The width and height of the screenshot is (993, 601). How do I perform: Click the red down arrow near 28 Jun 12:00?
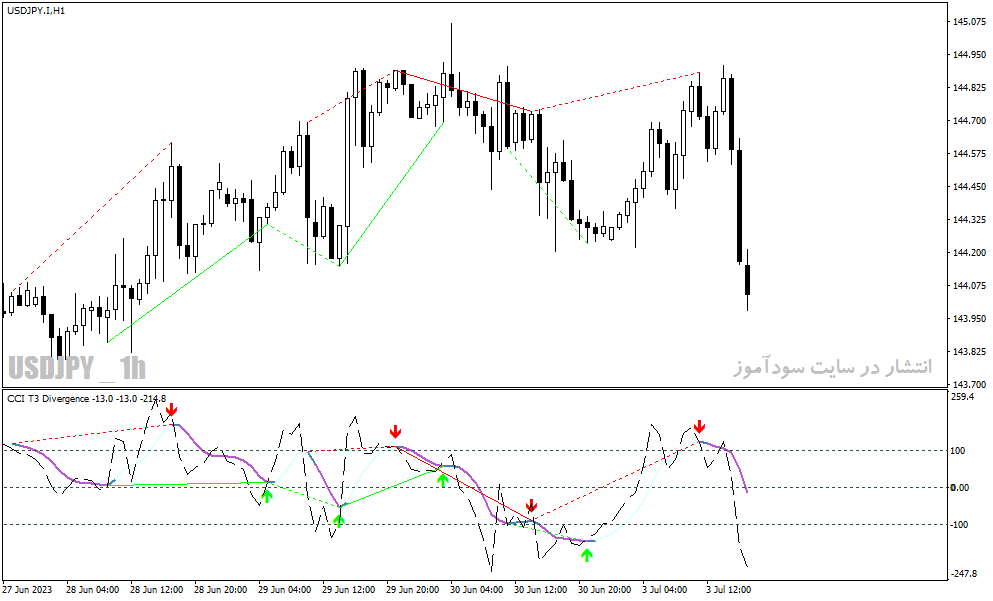[x=172, y=410]
